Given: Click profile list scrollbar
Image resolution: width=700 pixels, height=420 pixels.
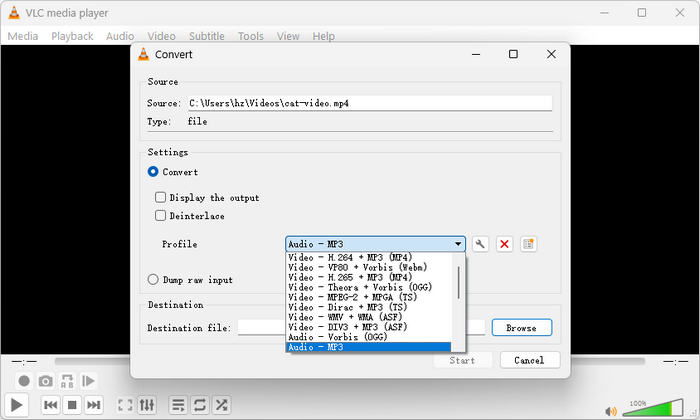Looking at the screenshot, I should point(458,283).
